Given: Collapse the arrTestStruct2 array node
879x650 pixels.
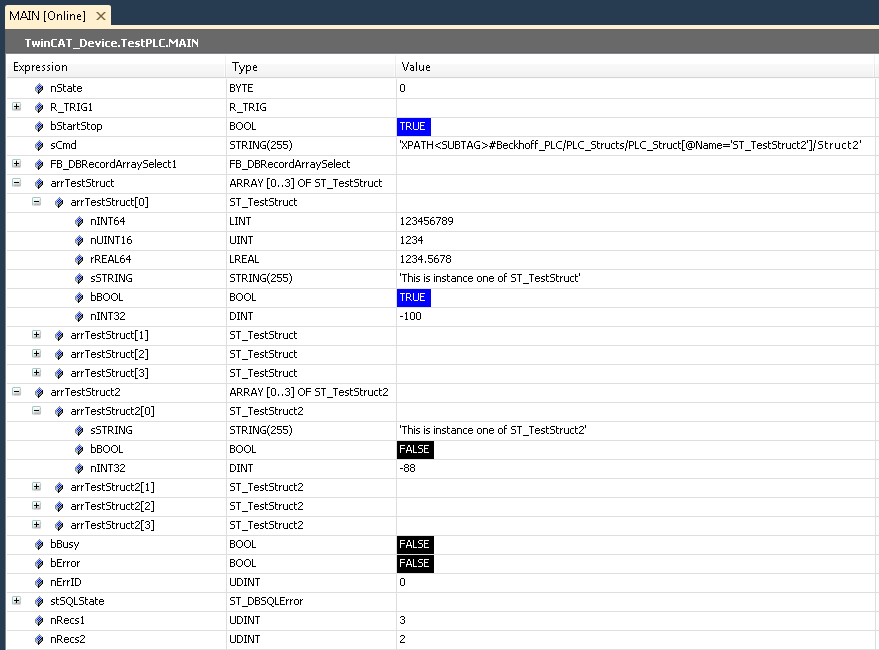Looking at the screenshot, I should point(17,392).
